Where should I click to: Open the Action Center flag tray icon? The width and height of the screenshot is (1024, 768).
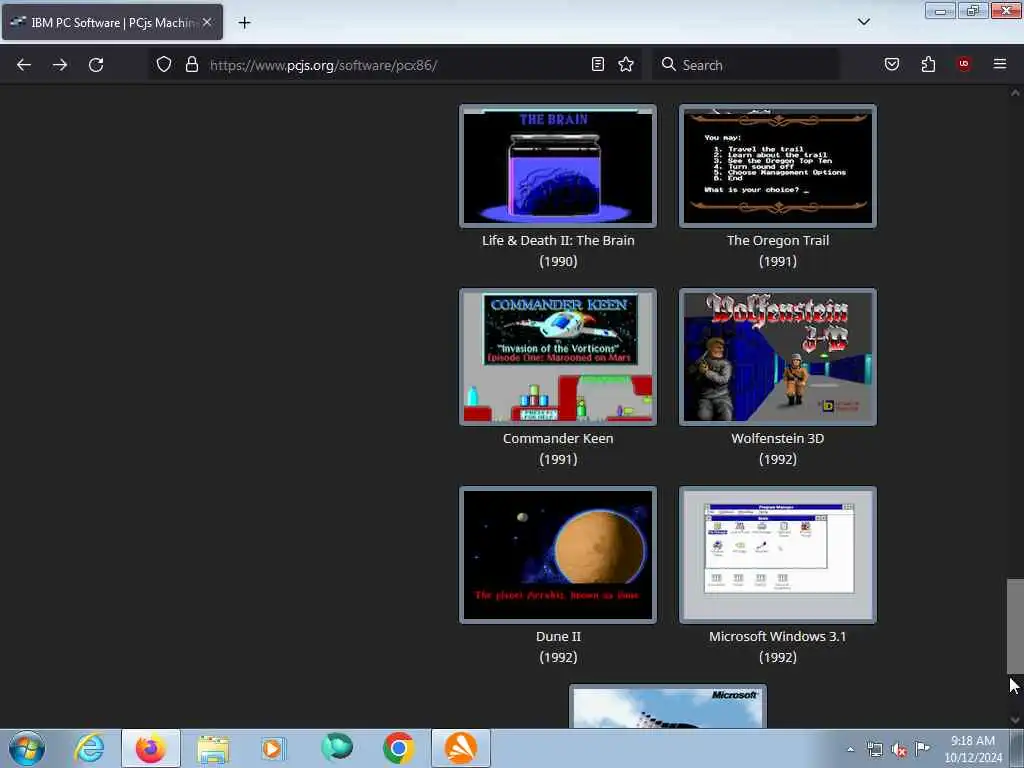(x=922, y=748)
